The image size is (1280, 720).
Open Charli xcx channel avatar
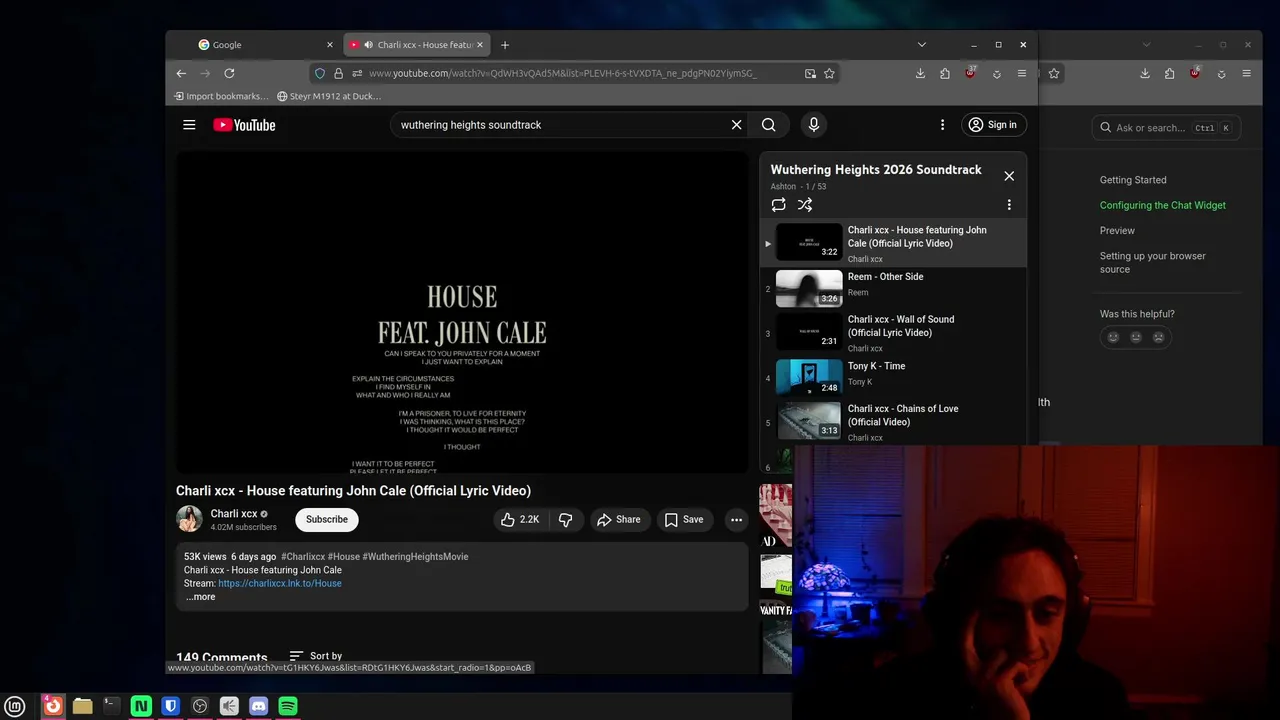coord(189,519)
